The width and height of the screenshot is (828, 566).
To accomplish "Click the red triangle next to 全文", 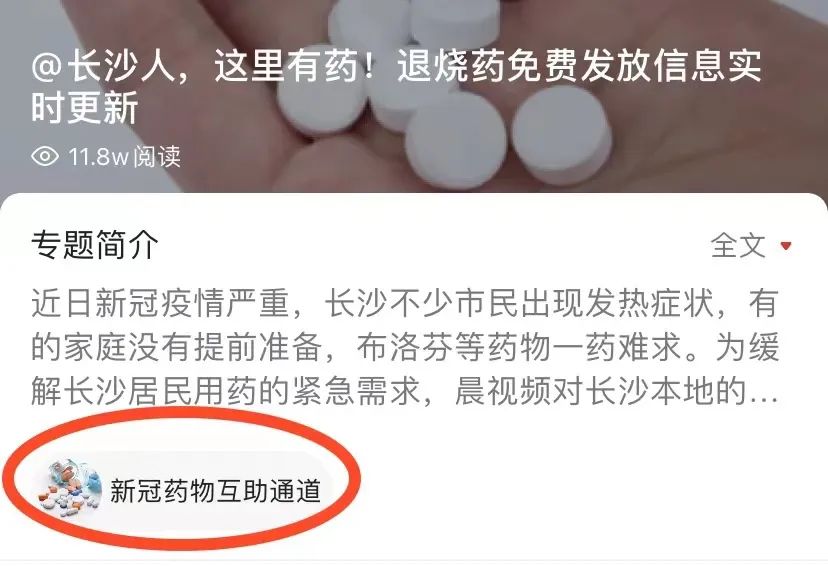I will pyautogui.click(x=786, y=246).
